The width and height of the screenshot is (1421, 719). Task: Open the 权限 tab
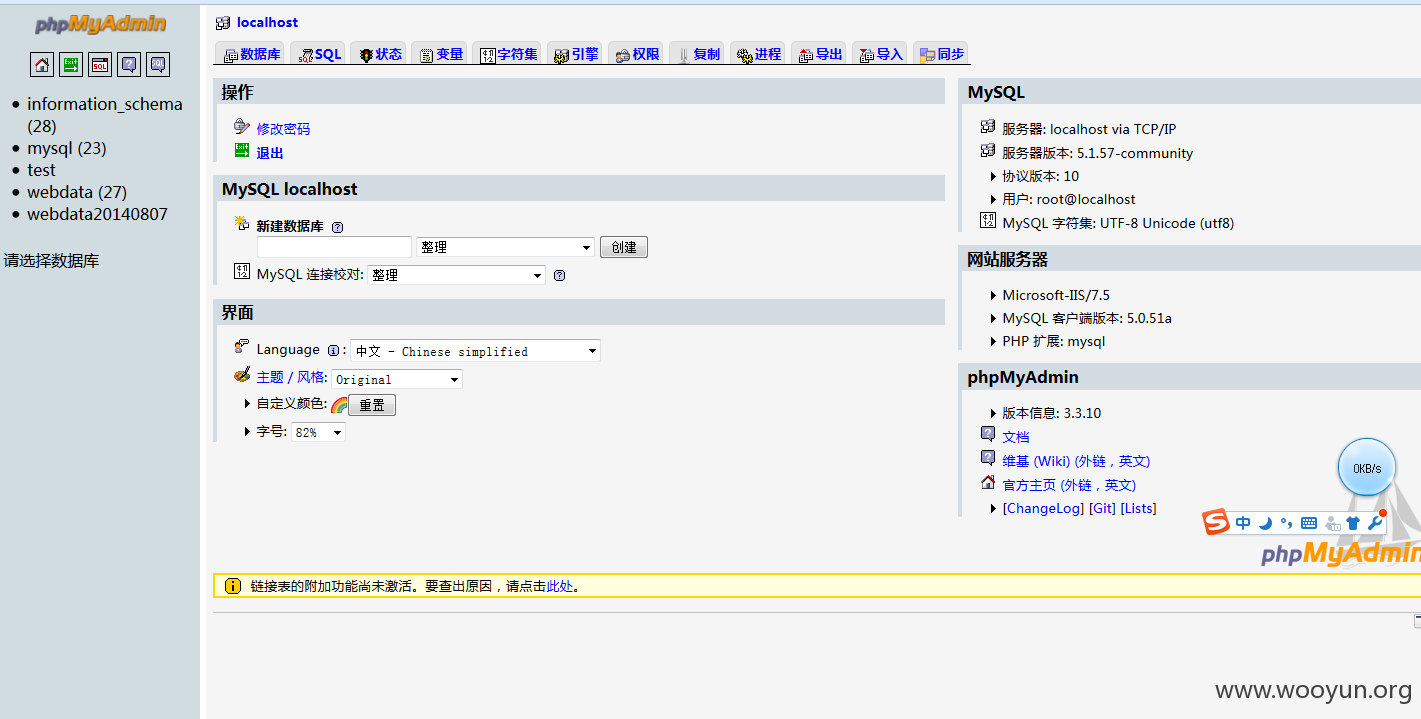[x=637, y=54]
